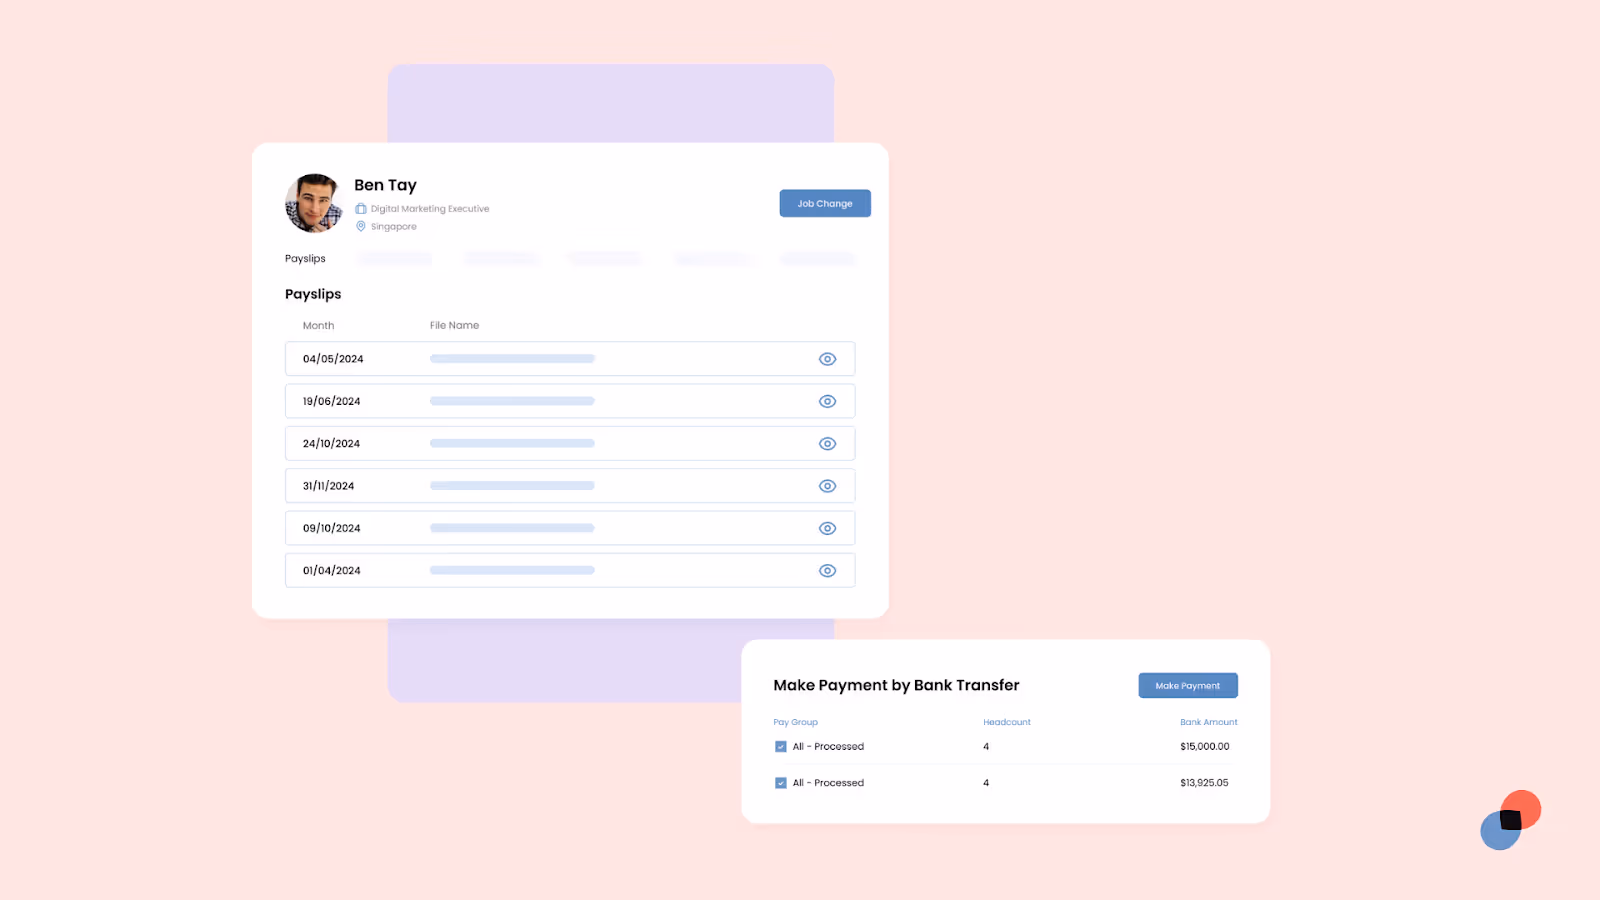
Task: Click the Pay Group column header
Action: [796, 722]
